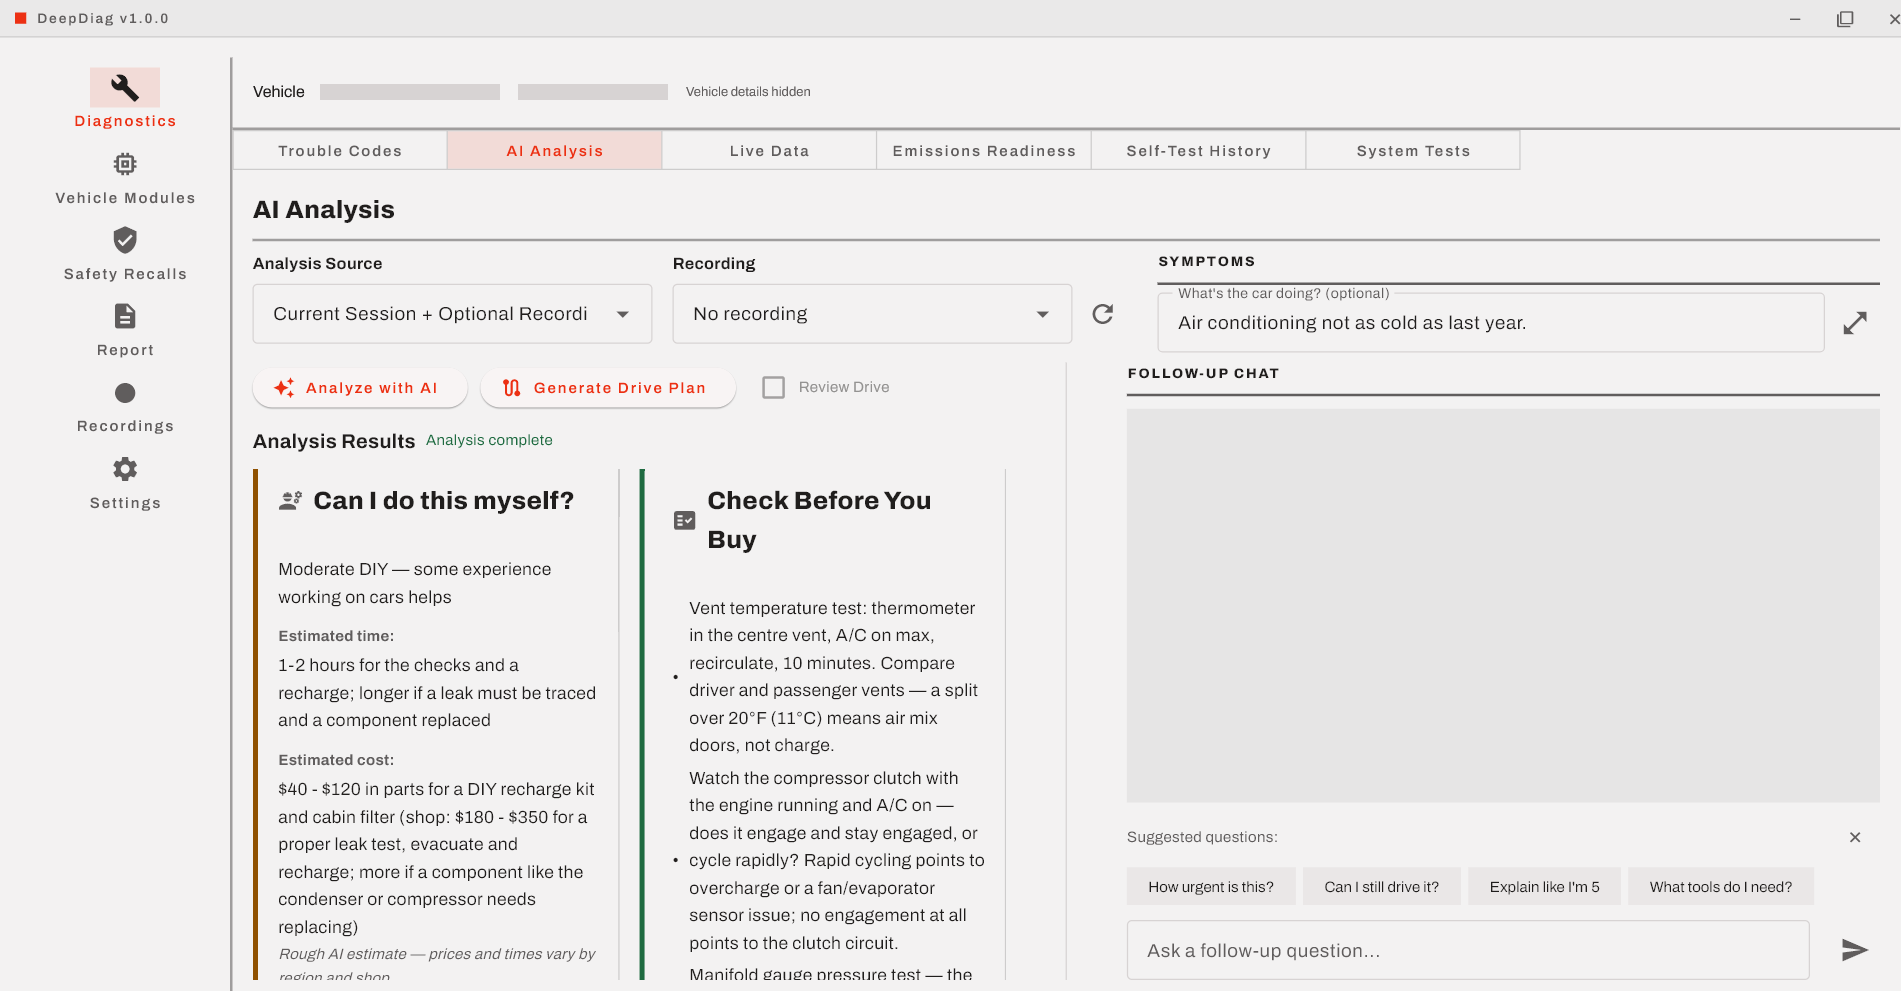Image resolution: width=1901 pixels, height=991 pixels.
Task: Open the Analysis Source dropdown
Action: (452, 314)
